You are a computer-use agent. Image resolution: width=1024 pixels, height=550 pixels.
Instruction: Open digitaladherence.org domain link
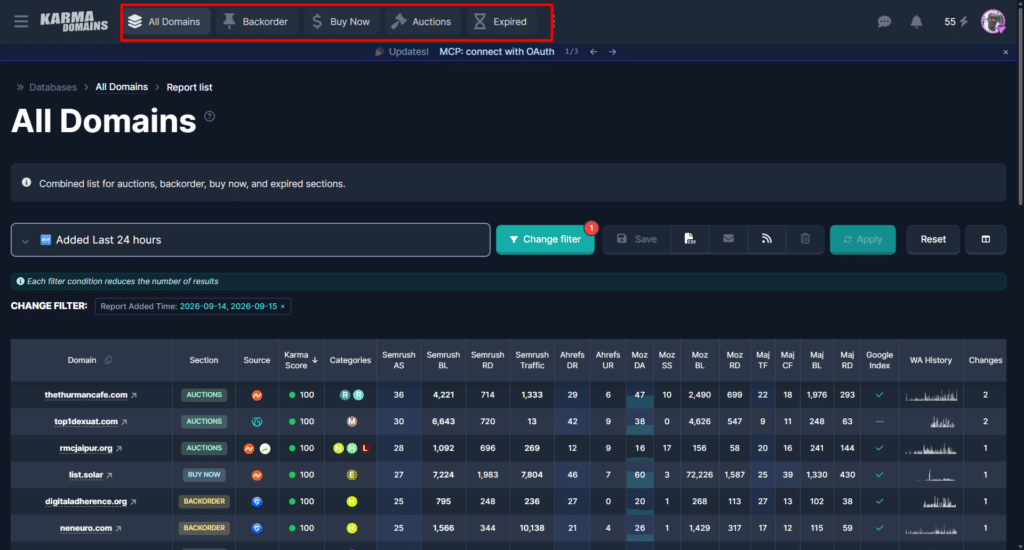click(x=86, y=502)
